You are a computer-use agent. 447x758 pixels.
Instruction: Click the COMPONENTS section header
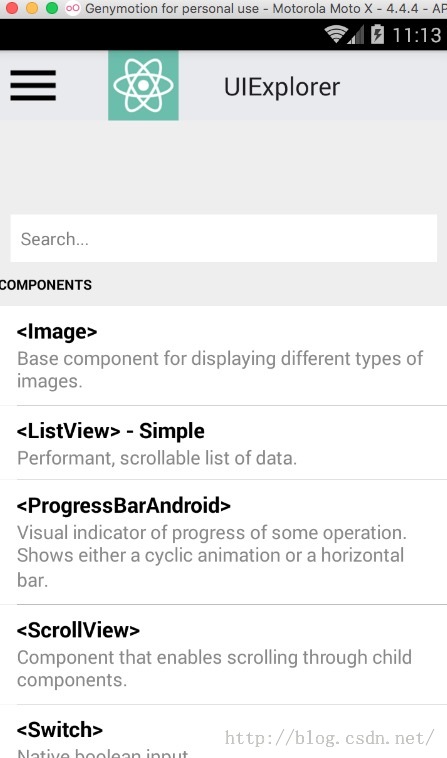[x=45, y=285]
